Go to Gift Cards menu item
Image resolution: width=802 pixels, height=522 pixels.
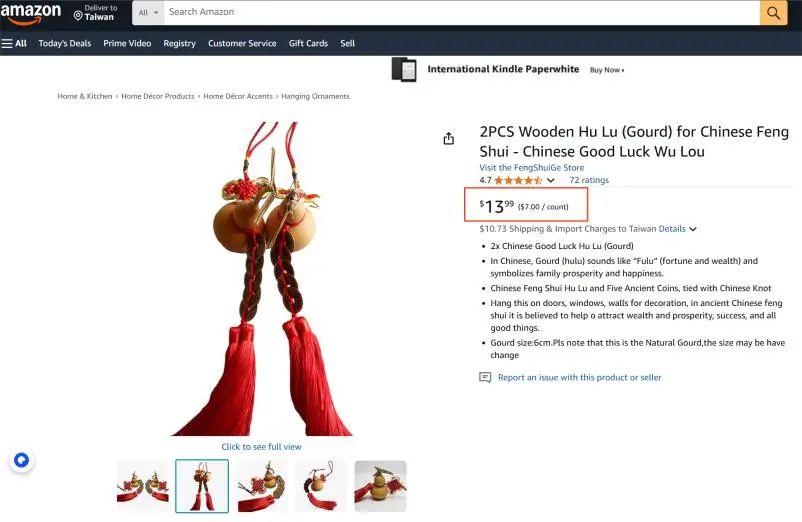click(x=308, y=43)
